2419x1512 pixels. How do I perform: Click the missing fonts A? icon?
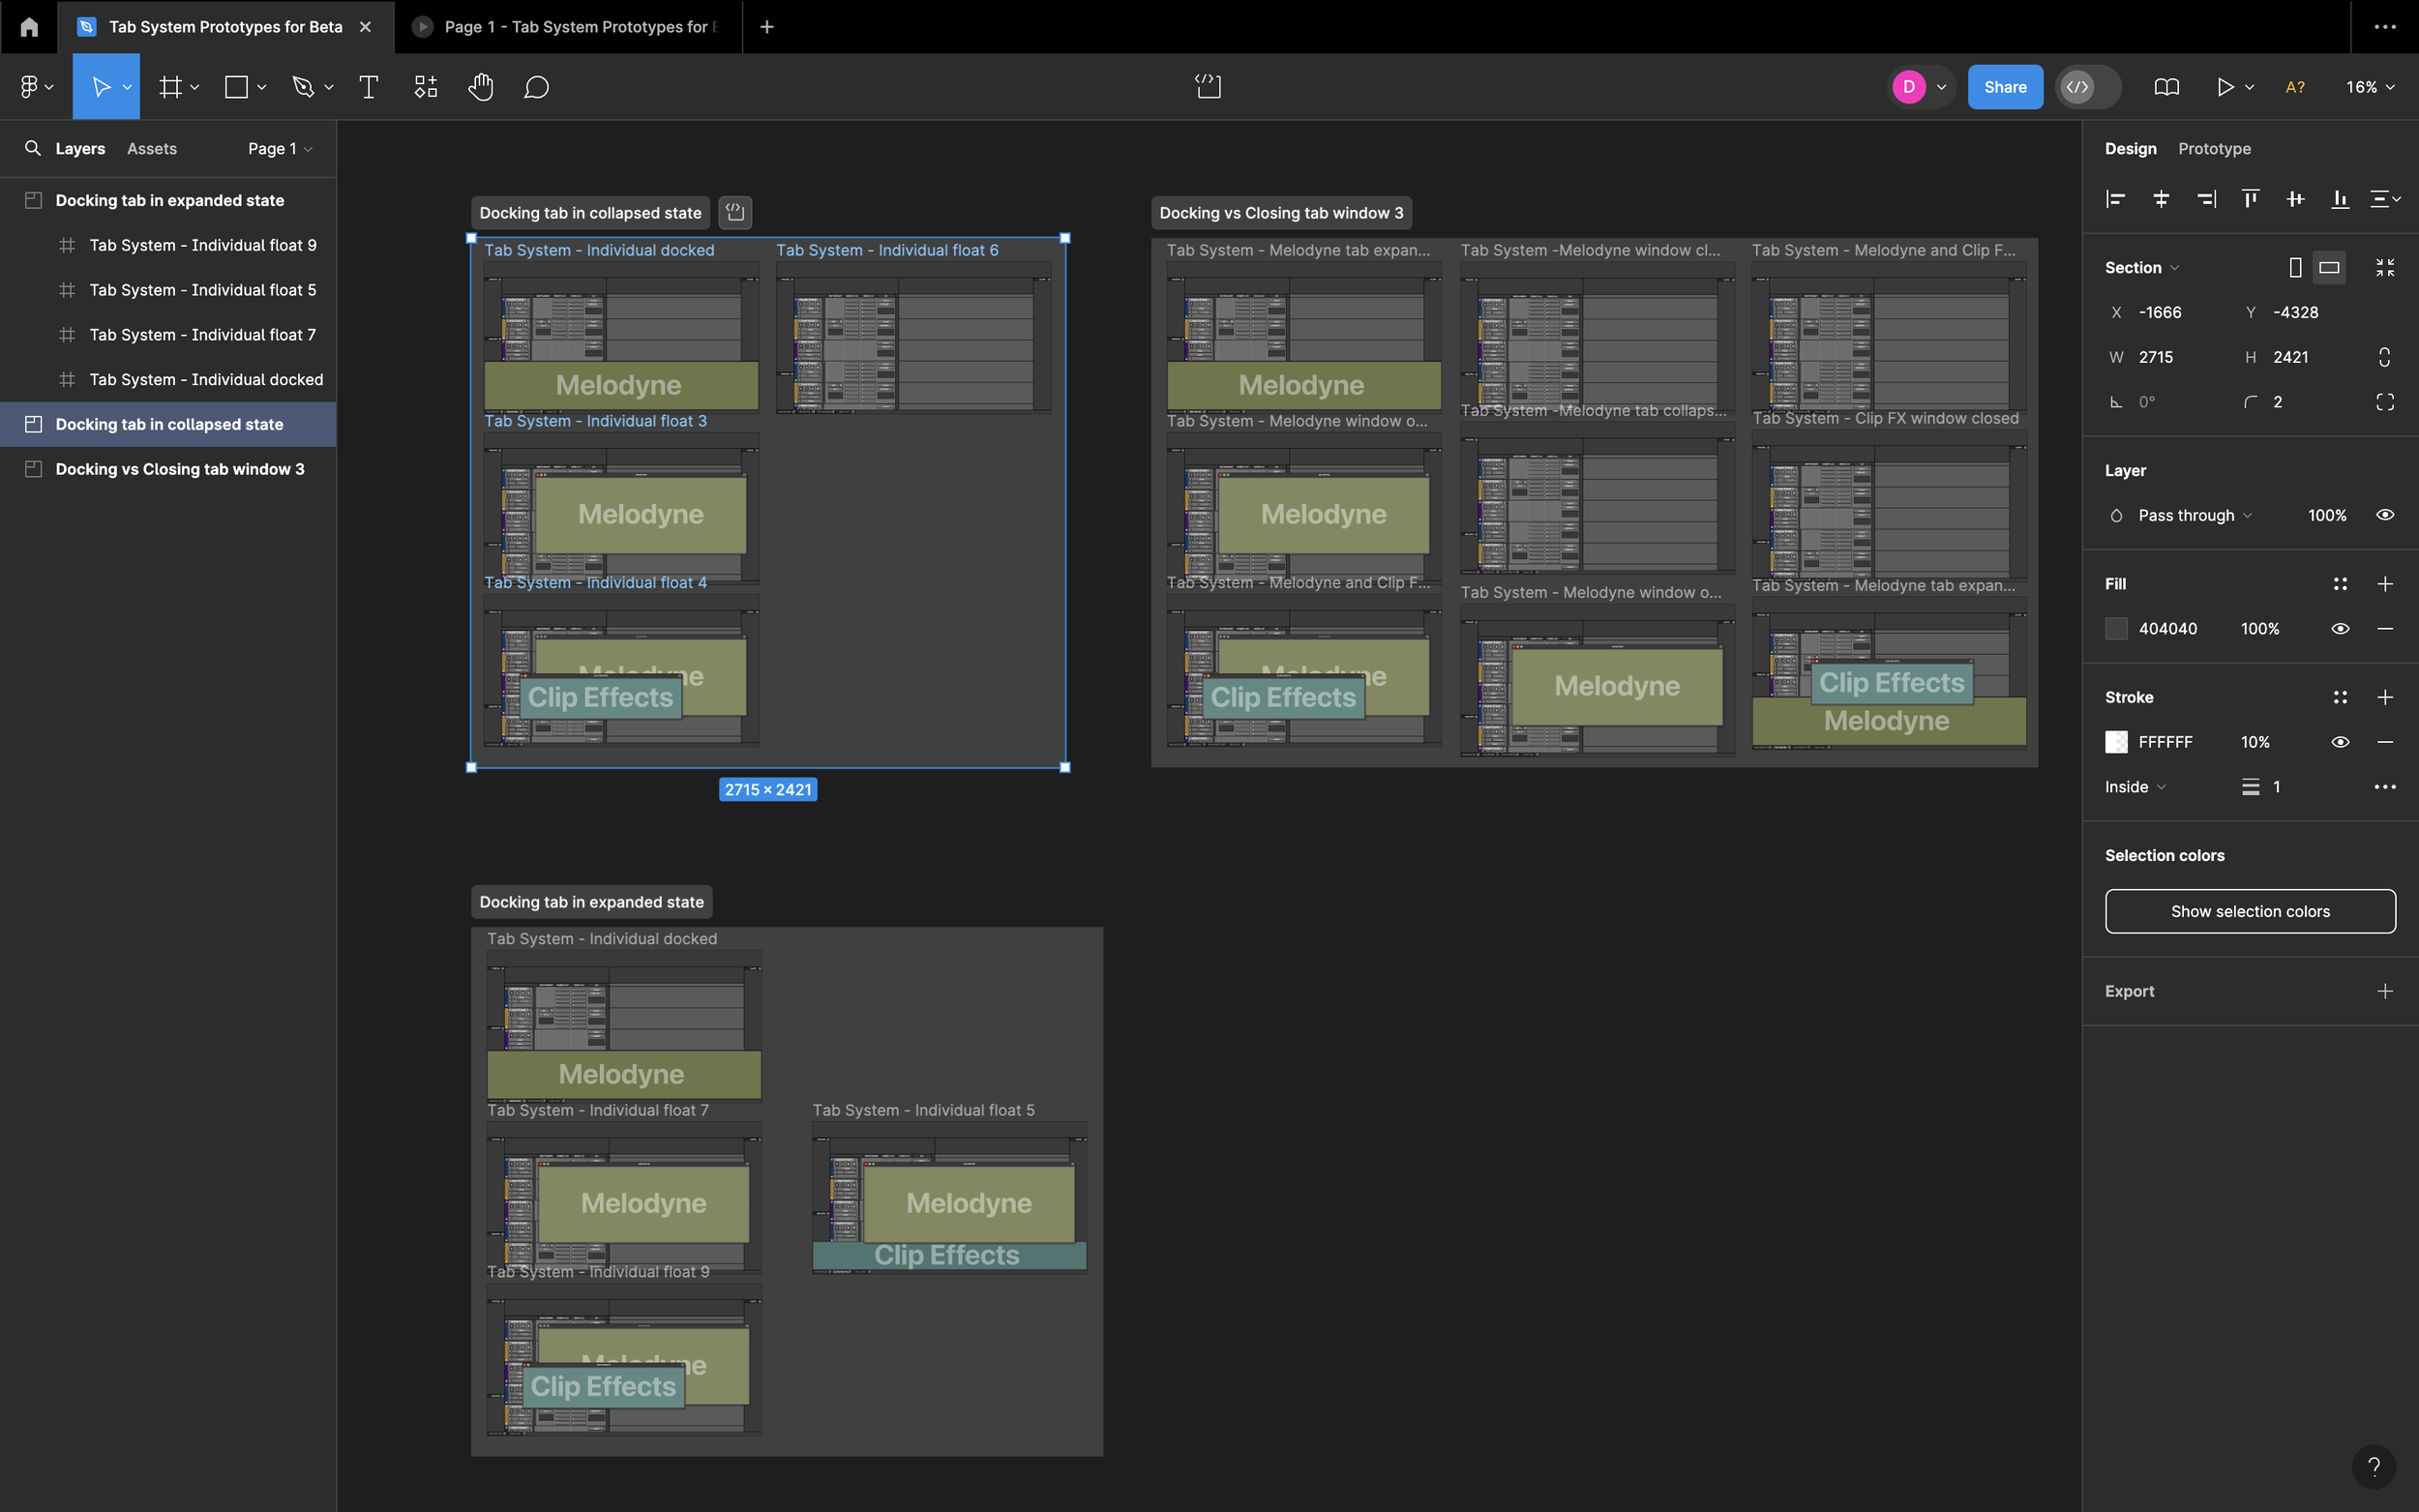pyautogui.click(x=2295, y=87)
